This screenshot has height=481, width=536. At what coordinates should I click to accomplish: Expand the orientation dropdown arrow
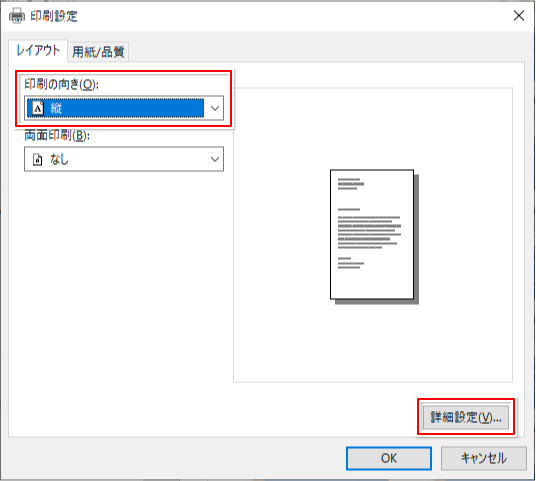pos(215,108)
